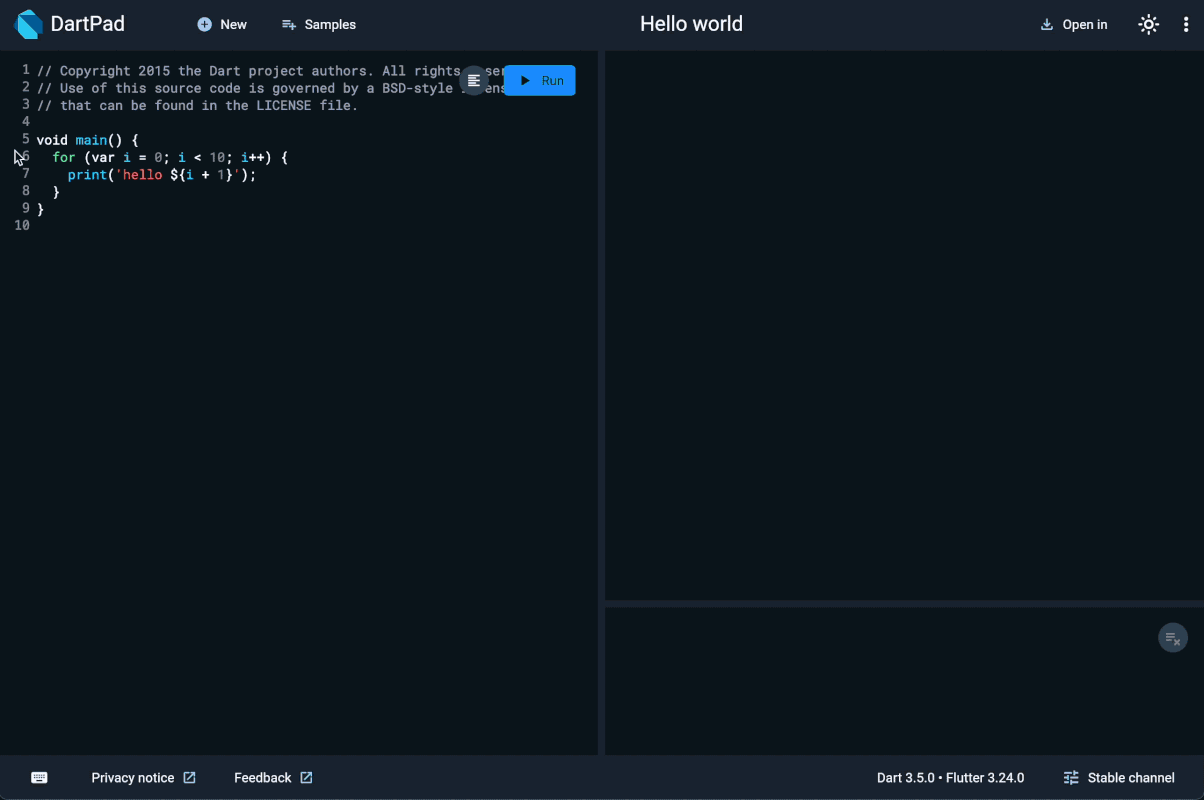Clear the console output icon
The height and width of the screenshot is (800, 1204).
[1172, 637]
